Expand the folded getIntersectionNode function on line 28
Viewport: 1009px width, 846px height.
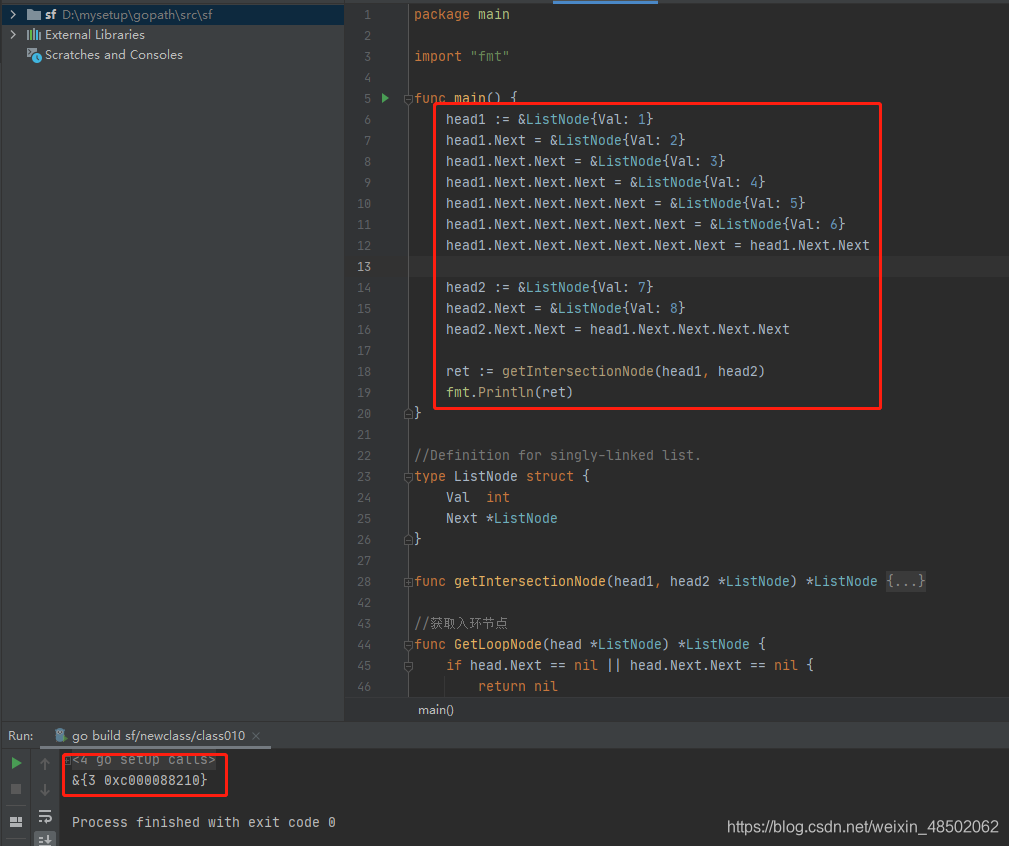(x=408, y=582)
